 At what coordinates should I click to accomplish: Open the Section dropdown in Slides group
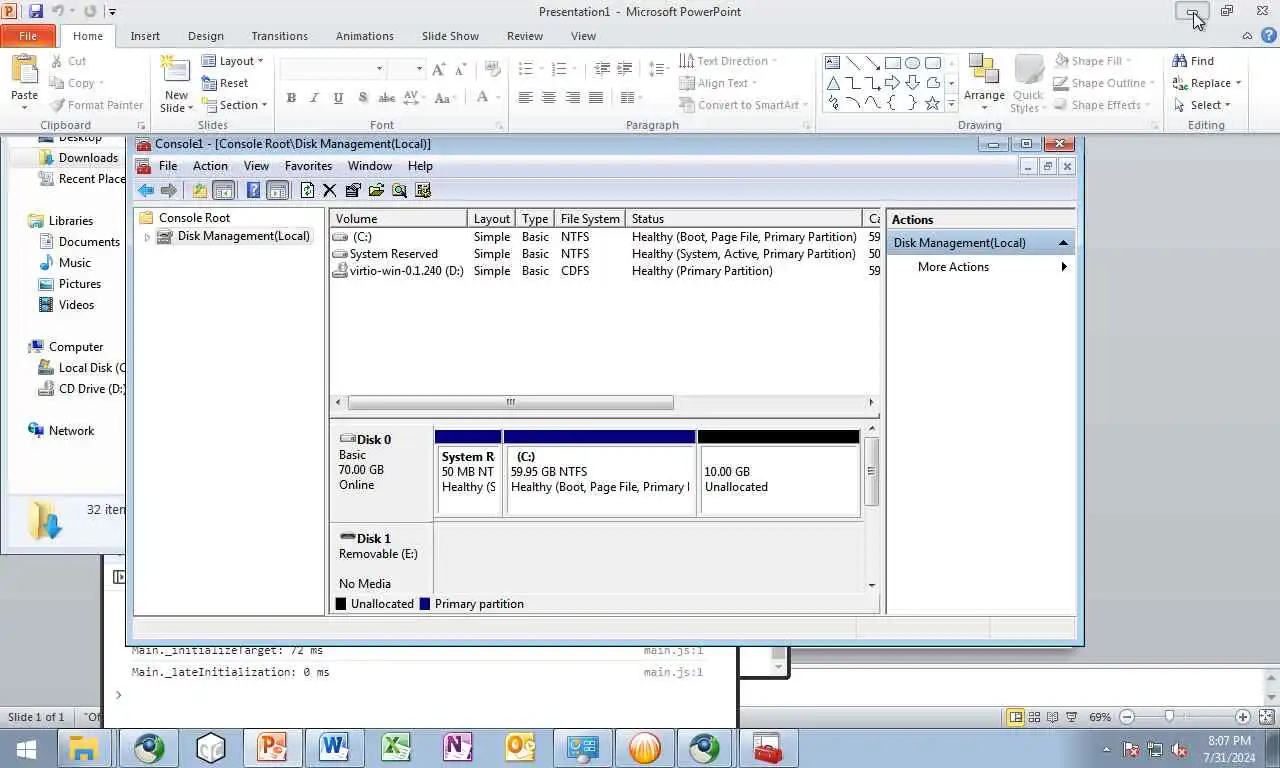pos(234,105)
